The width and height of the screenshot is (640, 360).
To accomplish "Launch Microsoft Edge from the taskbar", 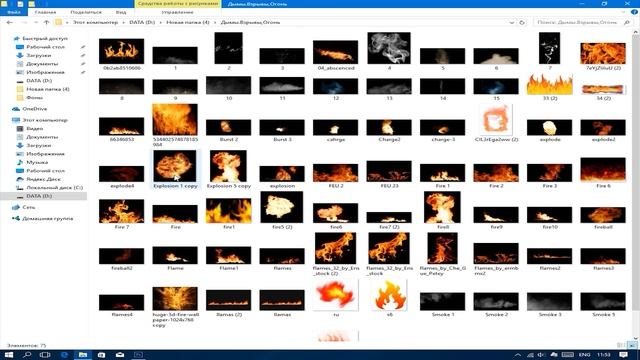I will pos(64,355).
